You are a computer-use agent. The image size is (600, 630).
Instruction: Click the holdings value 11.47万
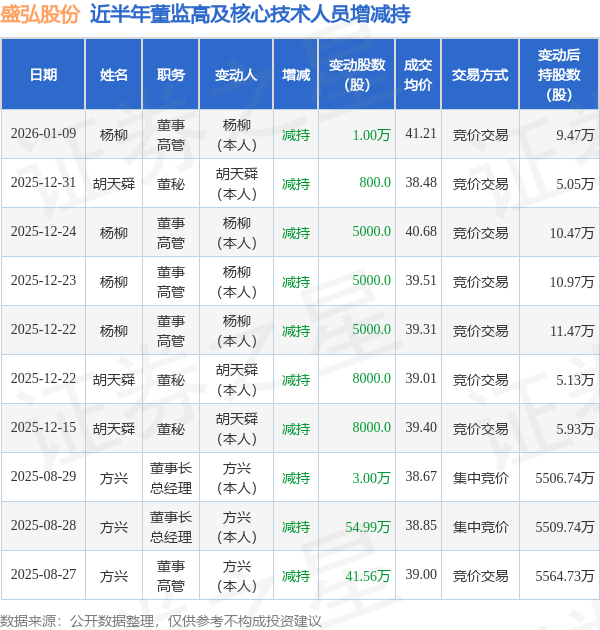pyautogui.click(x=572, y=331)
